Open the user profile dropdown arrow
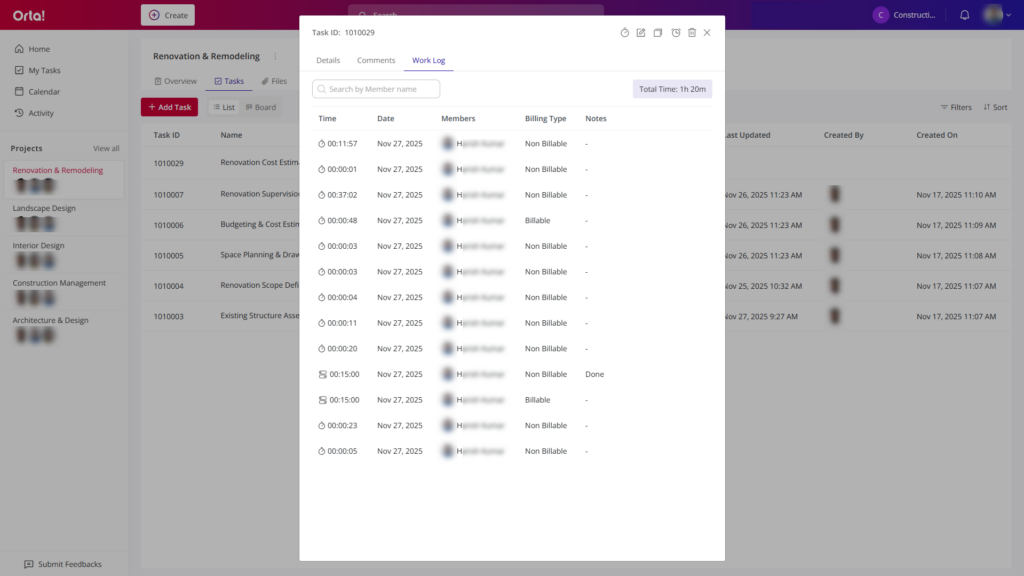This screenshot has width=1024, height=576. [x=1008, y=15]
